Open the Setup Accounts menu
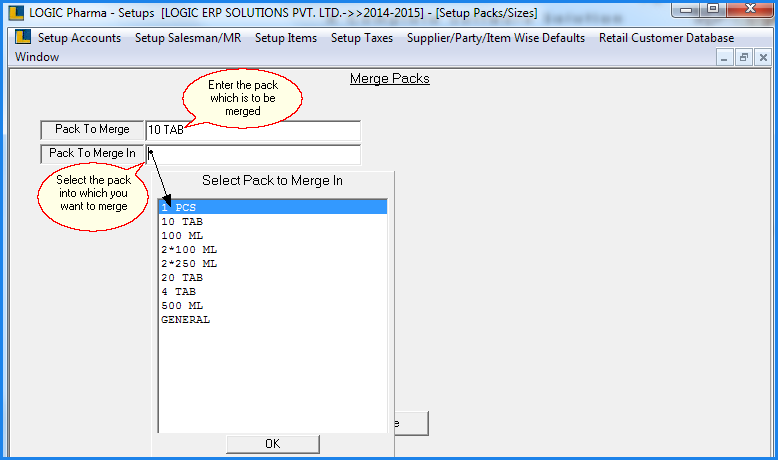Screen dimensions: 778x460 click(x=79, y=38)
